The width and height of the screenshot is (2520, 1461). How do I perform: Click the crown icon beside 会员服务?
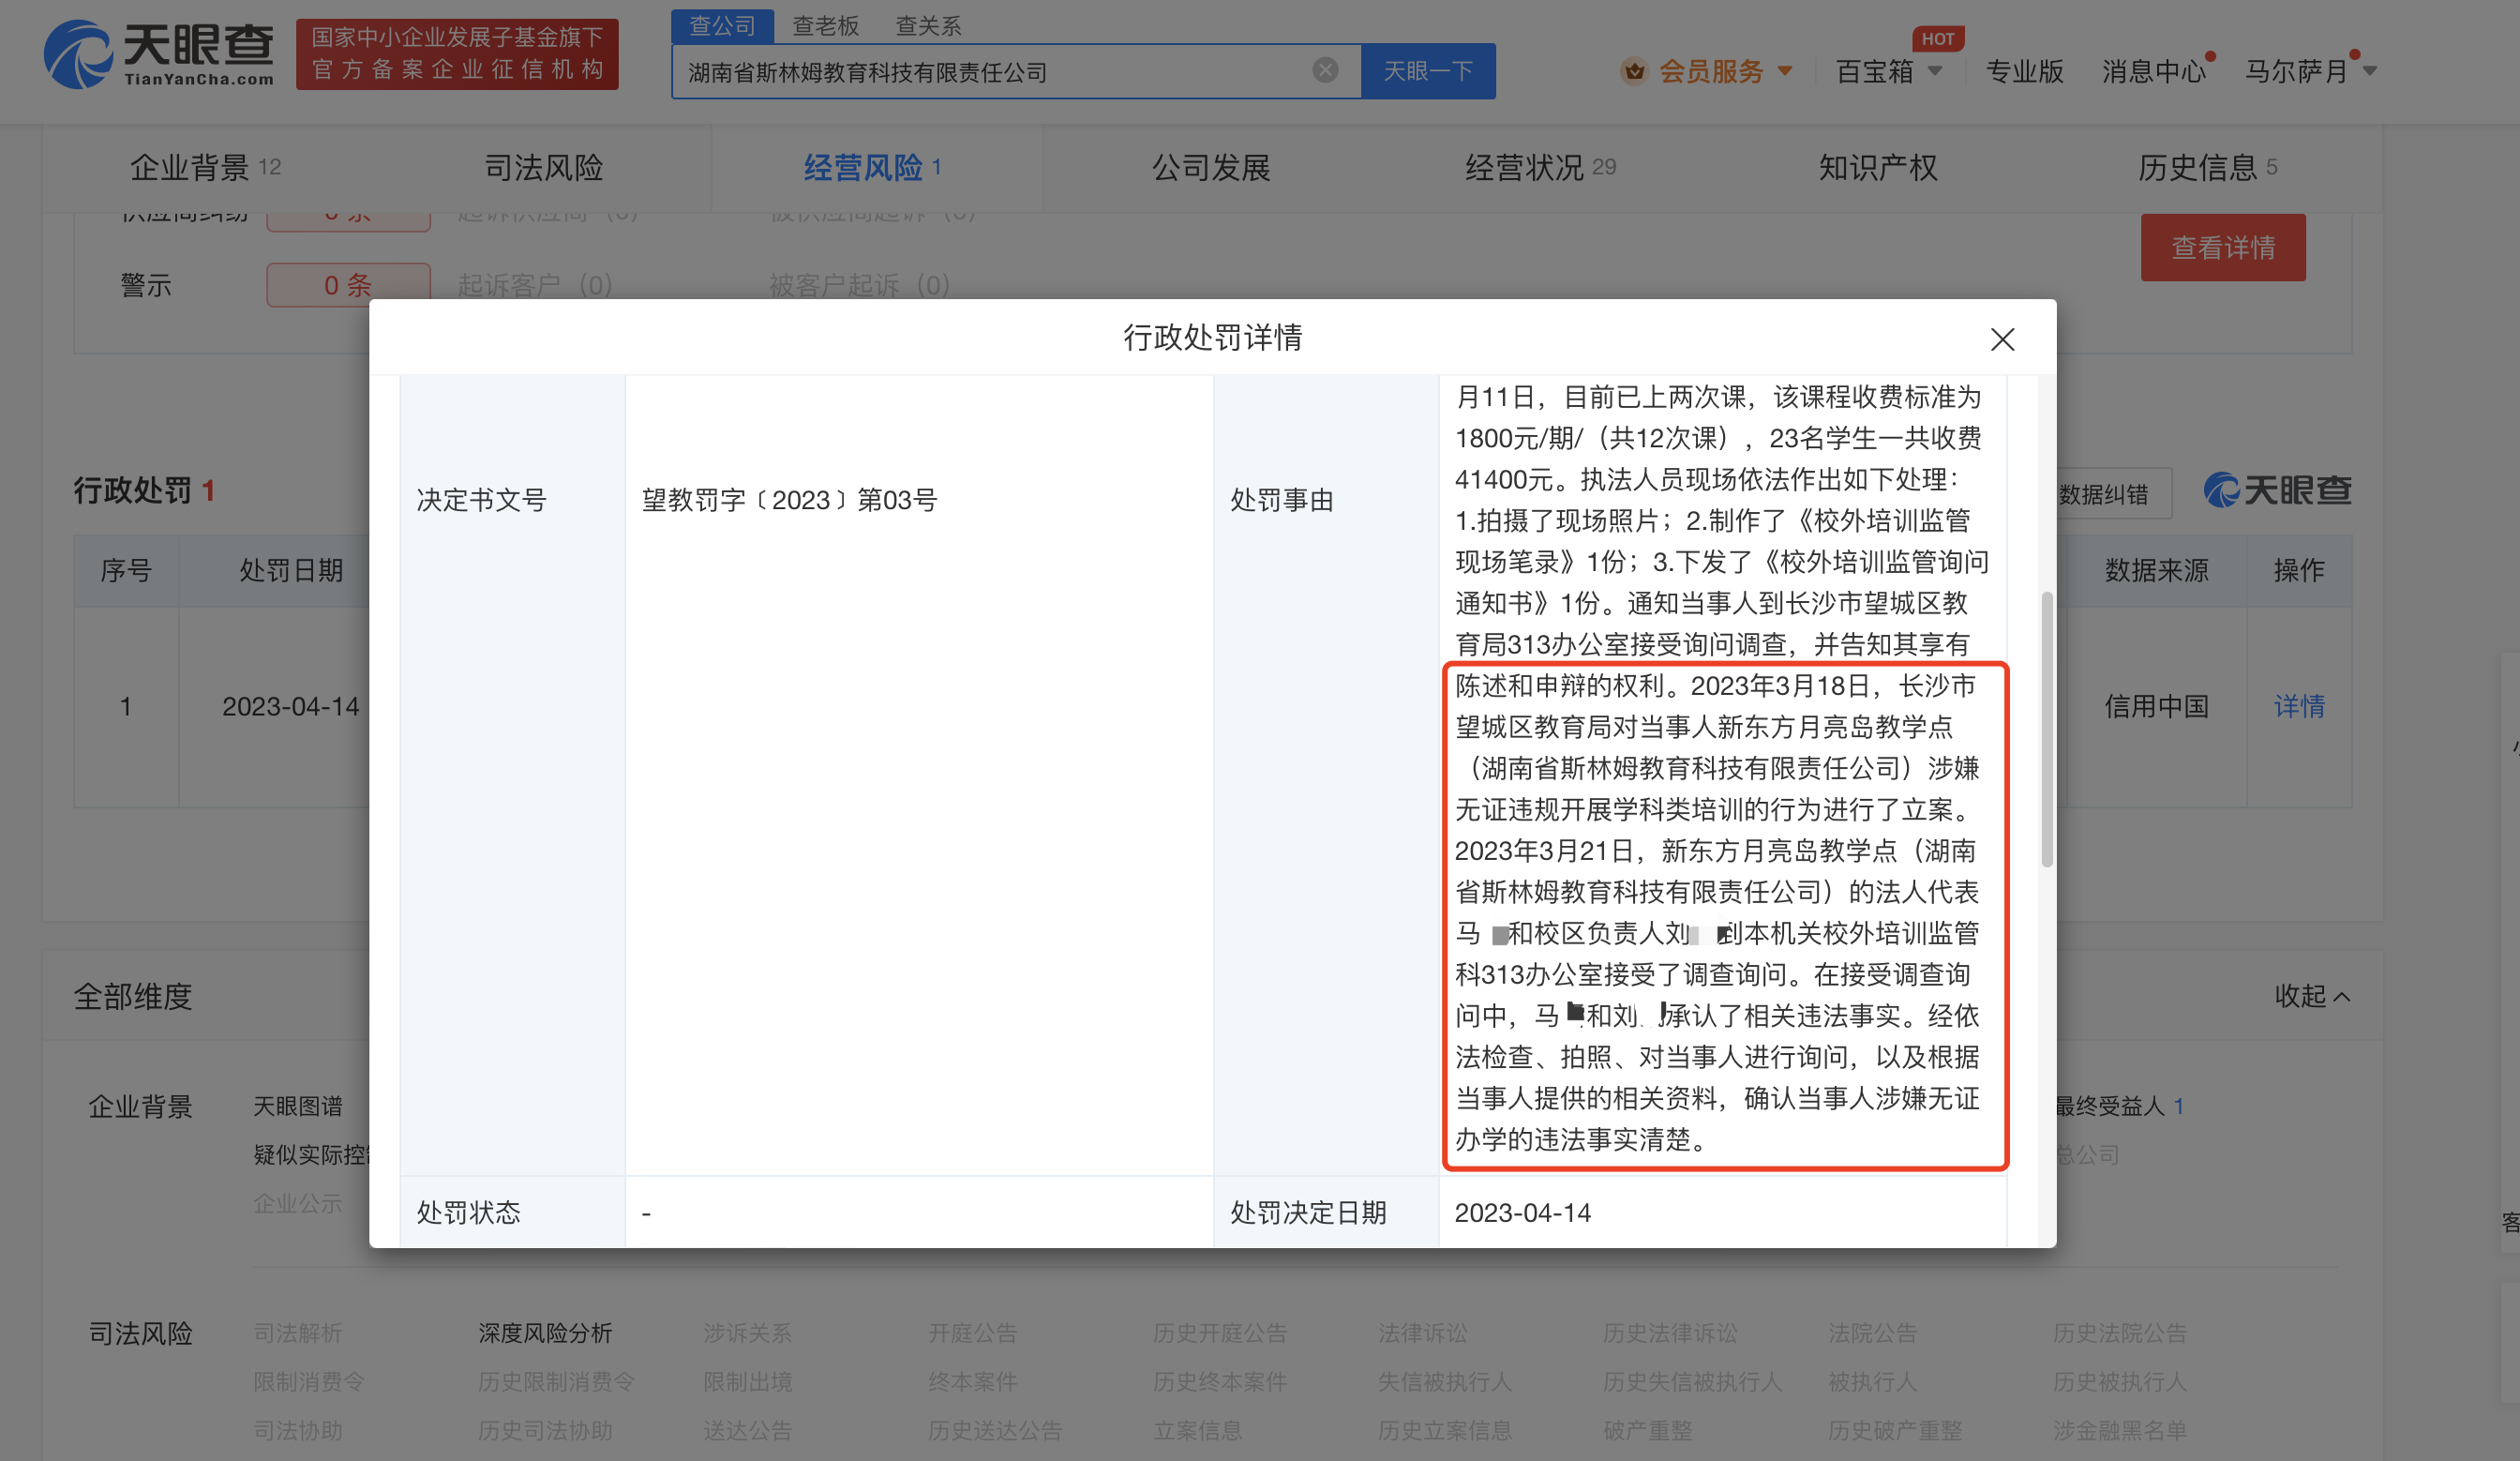coord(1633,71)
